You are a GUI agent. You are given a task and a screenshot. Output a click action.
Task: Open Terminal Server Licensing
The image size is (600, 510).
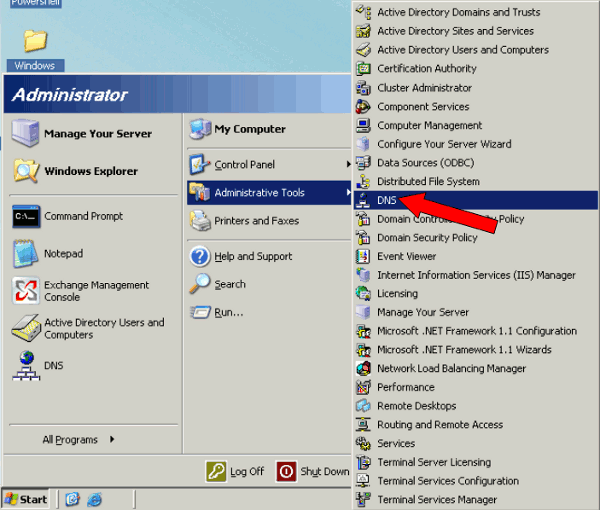click(476, 462)
